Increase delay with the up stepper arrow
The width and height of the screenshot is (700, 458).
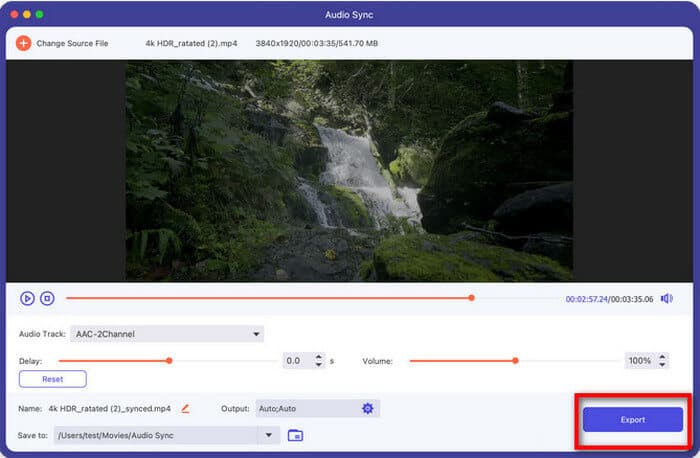click(319, 356)
